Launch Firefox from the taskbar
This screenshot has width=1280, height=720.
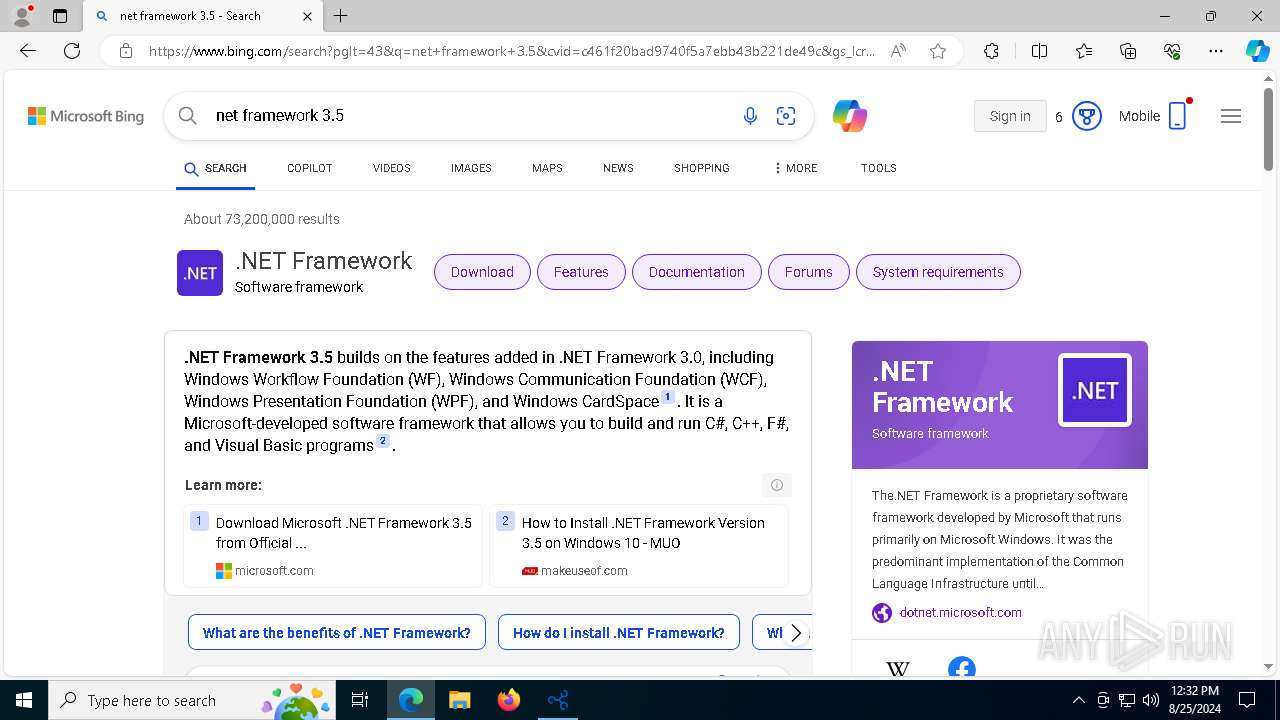509,700
